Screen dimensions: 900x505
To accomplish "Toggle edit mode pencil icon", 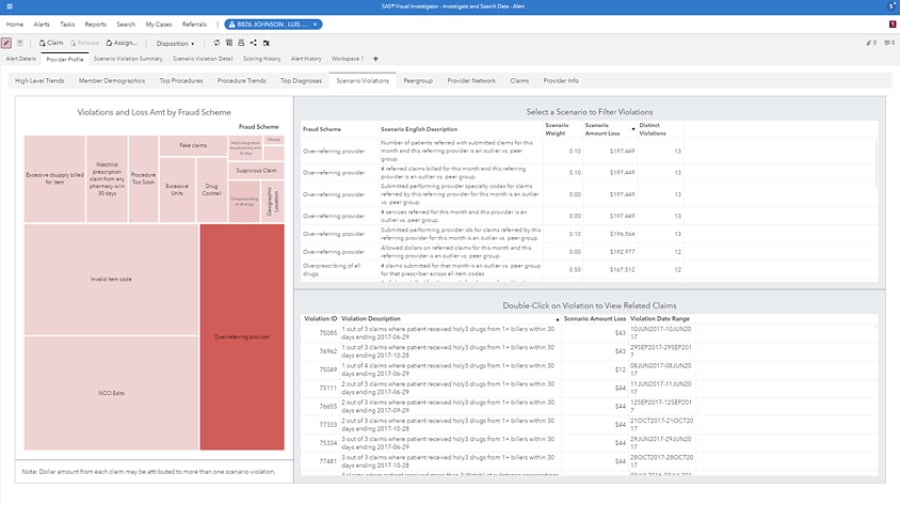I will tap(6, 43).
